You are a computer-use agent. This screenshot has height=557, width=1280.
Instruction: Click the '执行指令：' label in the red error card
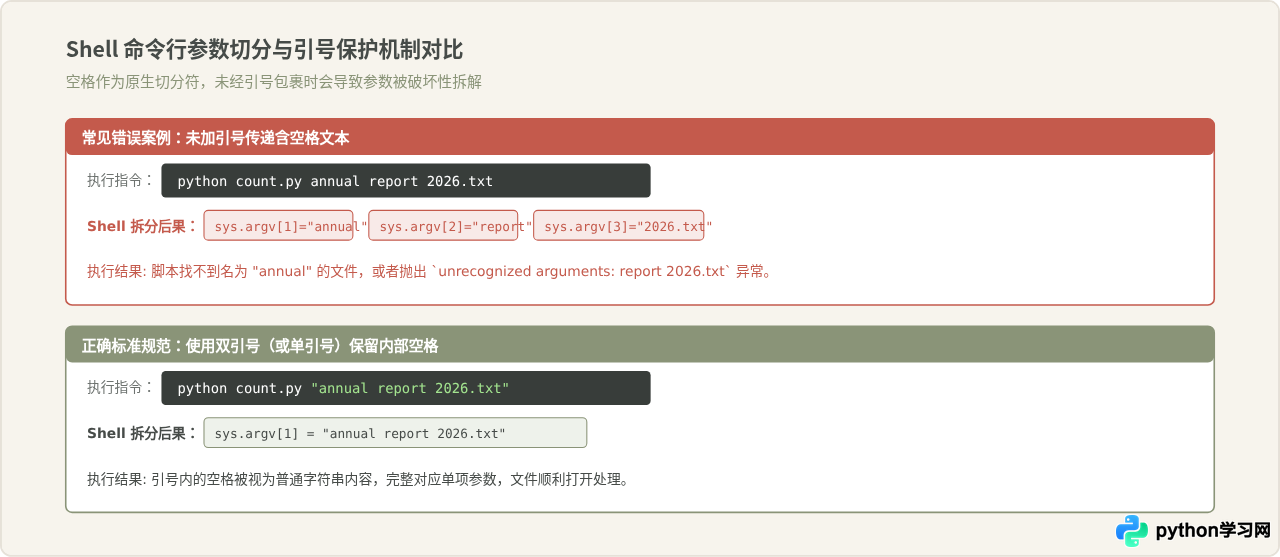pos(120,181)
